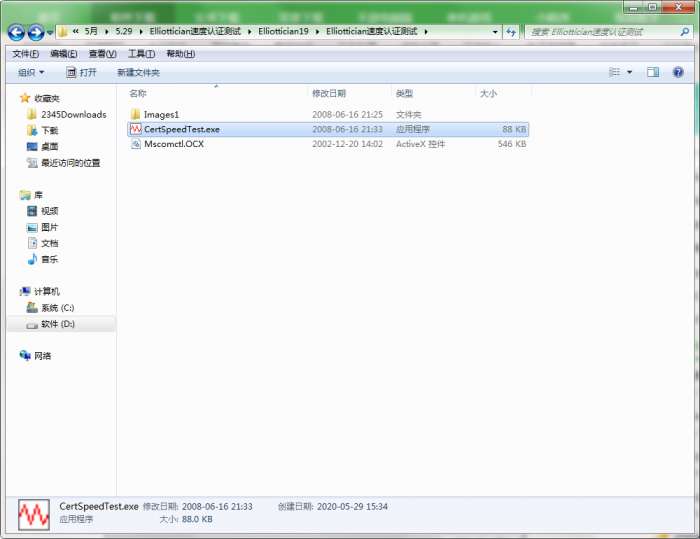Click the 新建文件夹 button
700x539 pixels.
pos(138,72)
